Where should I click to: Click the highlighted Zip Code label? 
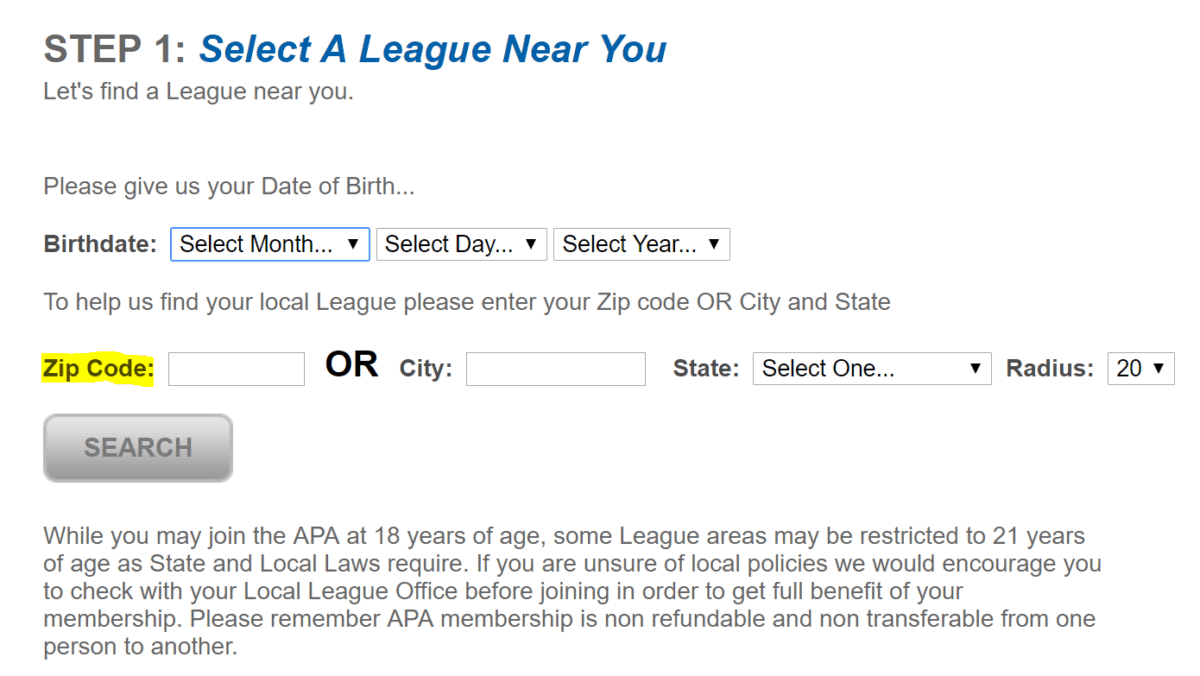(x=98, y=369)
